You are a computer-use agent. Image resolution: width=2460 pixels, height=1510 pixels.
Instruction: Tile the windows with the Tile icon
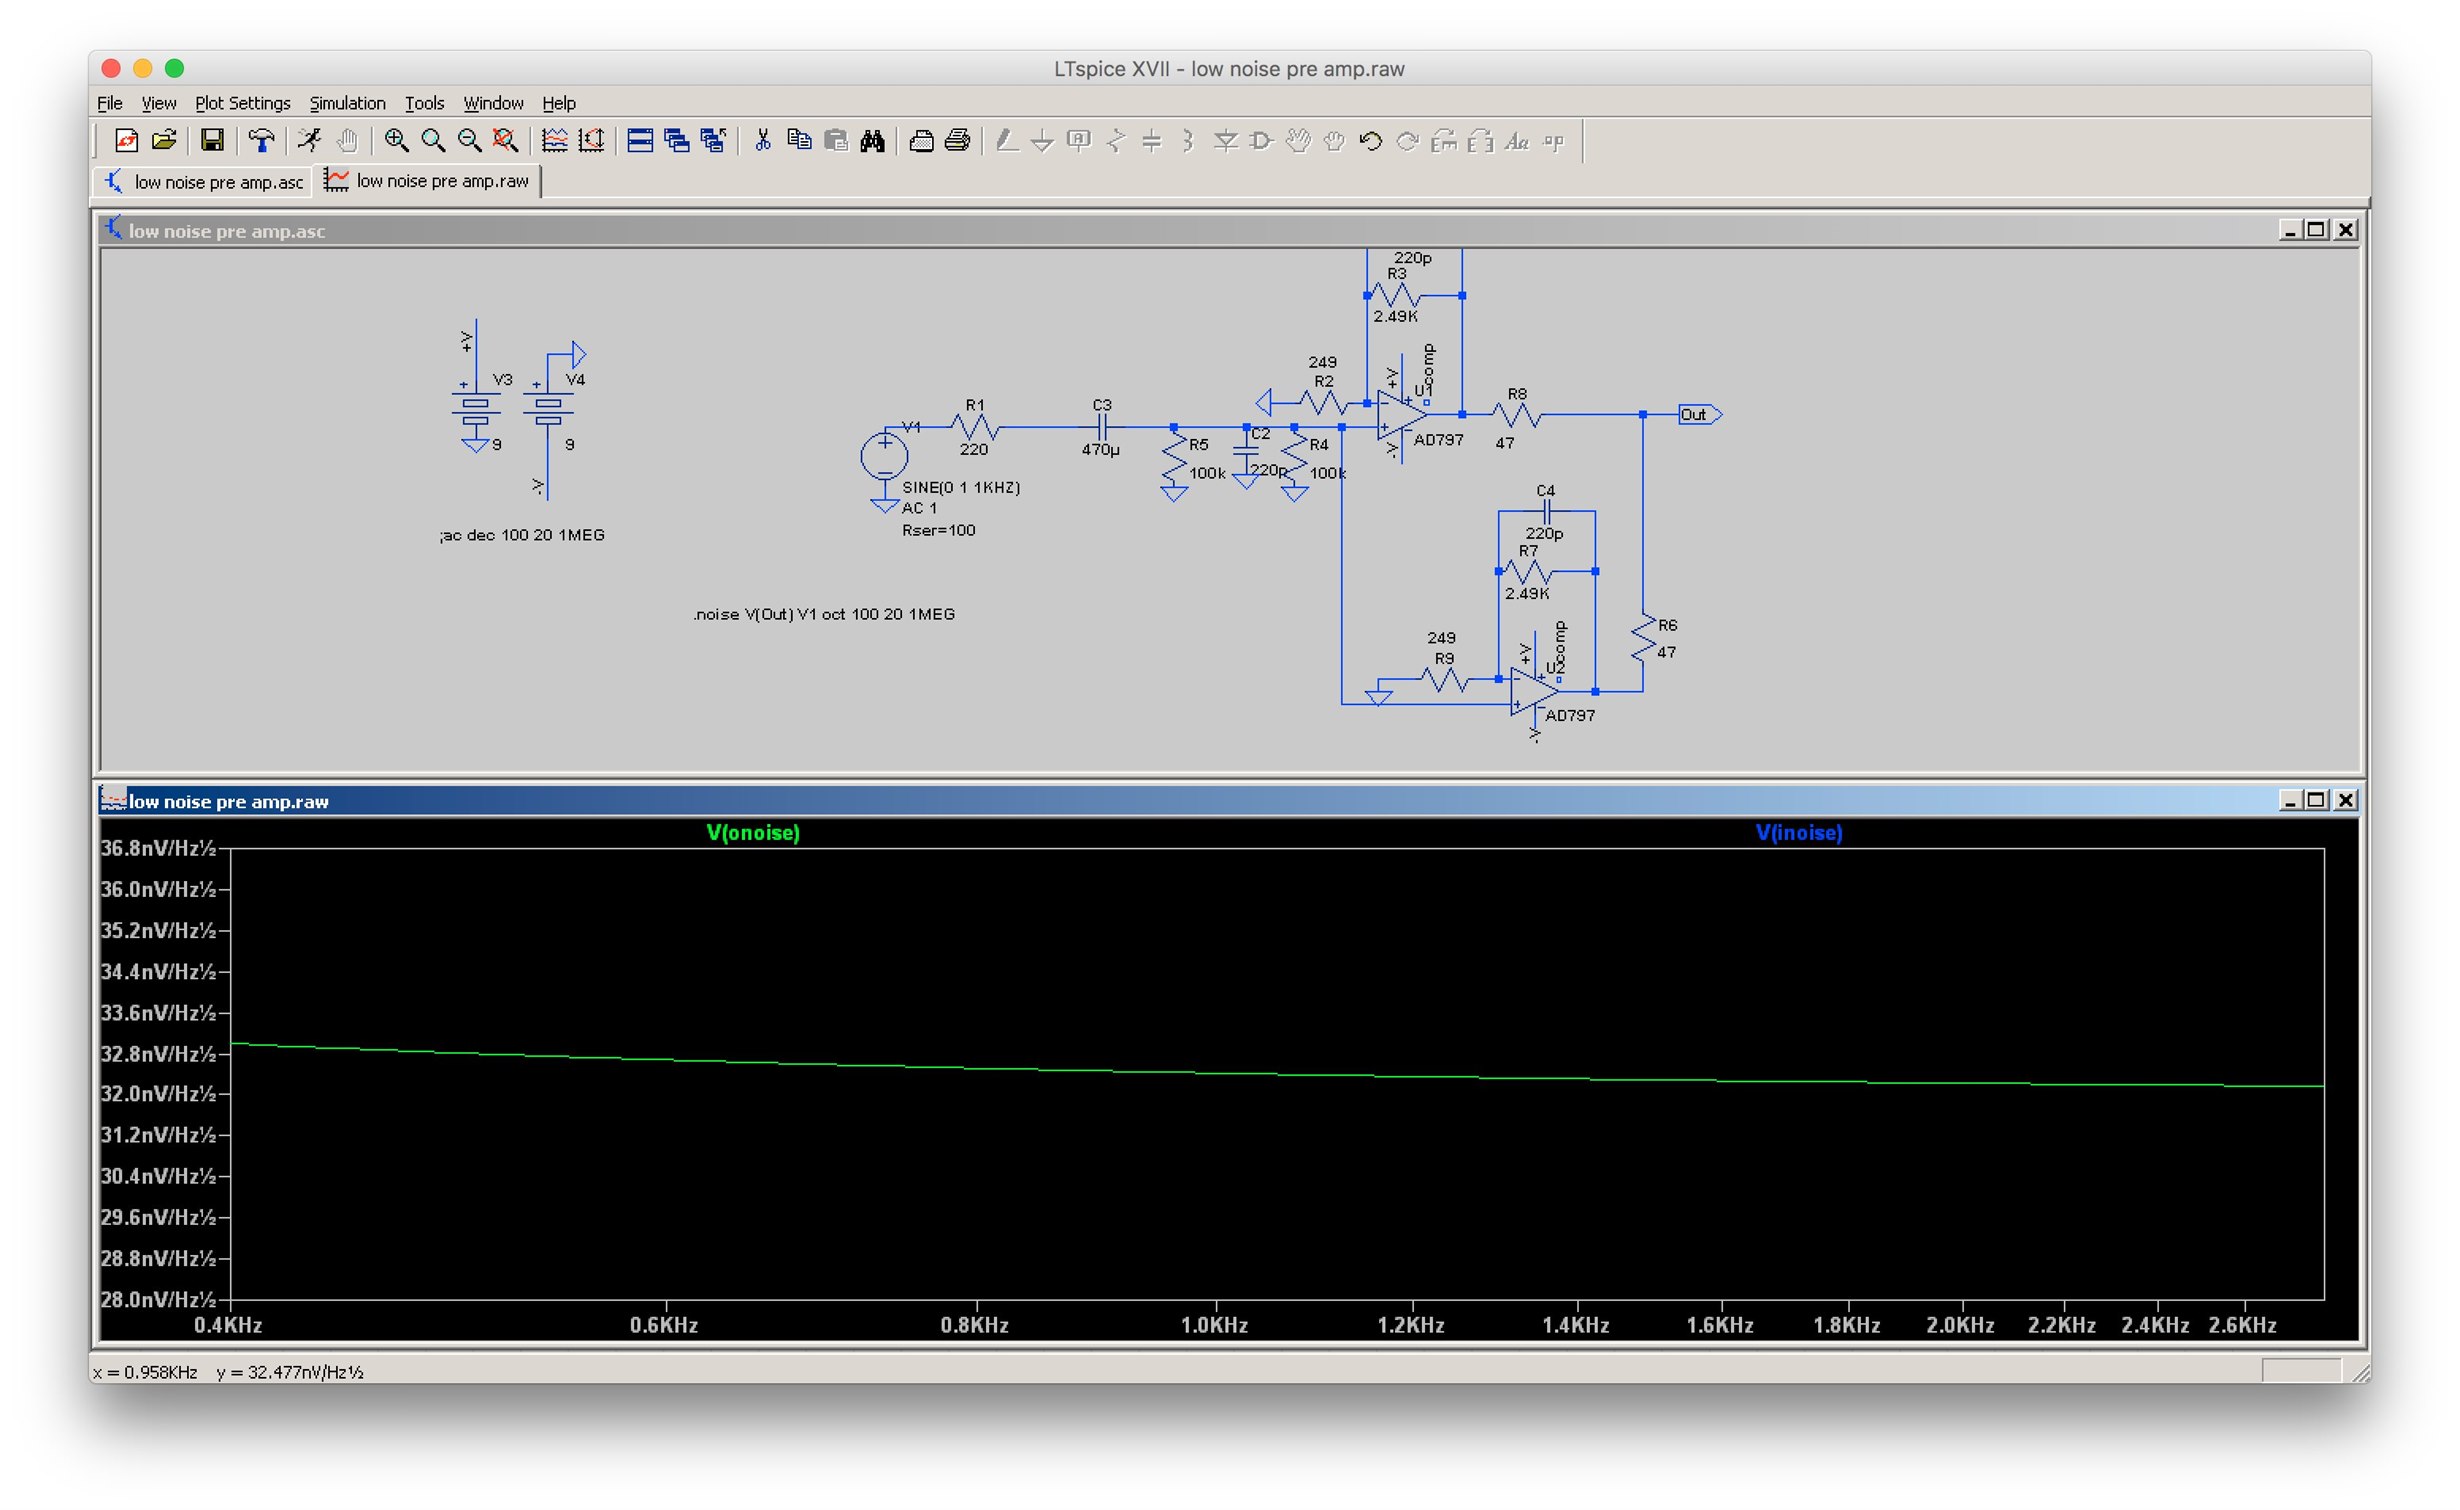tap(640, 141)
